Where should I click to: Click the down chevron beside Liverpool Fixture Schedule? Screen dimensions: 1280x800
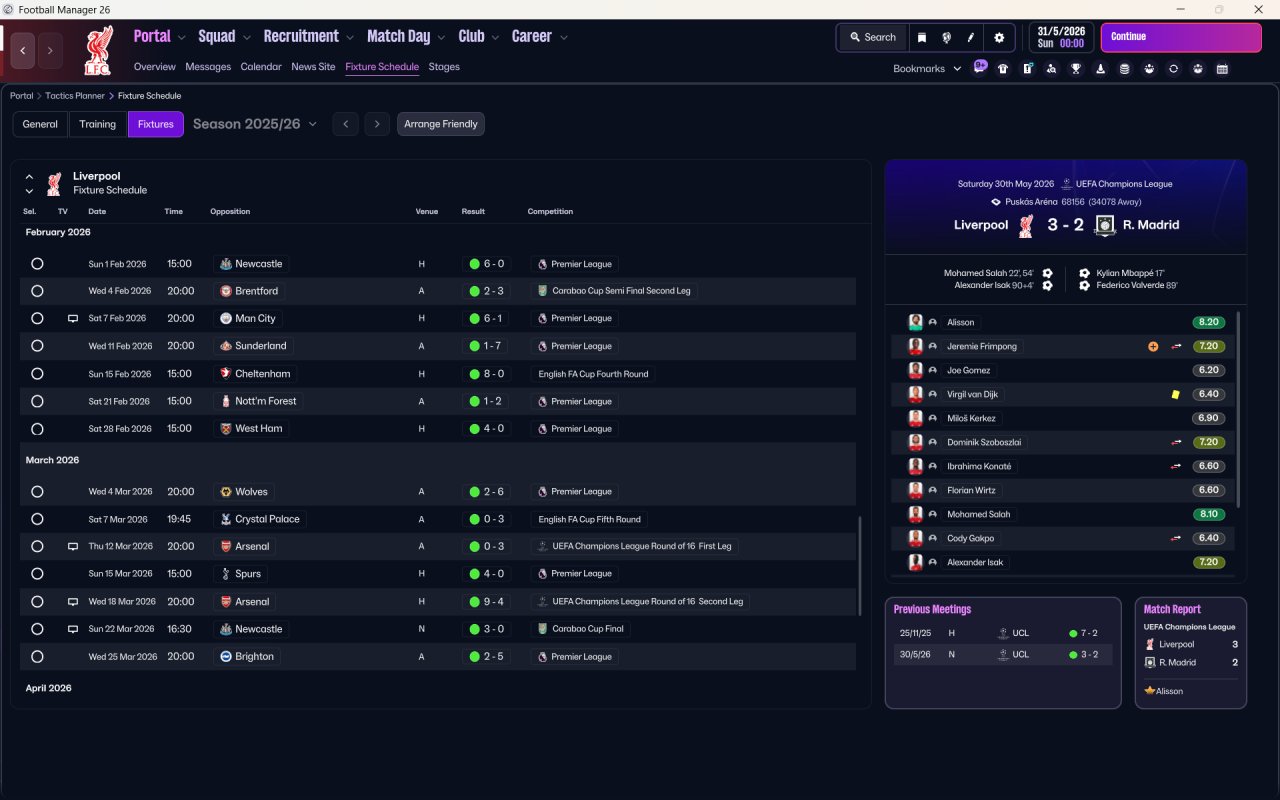pyautogui.click(x=29, y=190)
